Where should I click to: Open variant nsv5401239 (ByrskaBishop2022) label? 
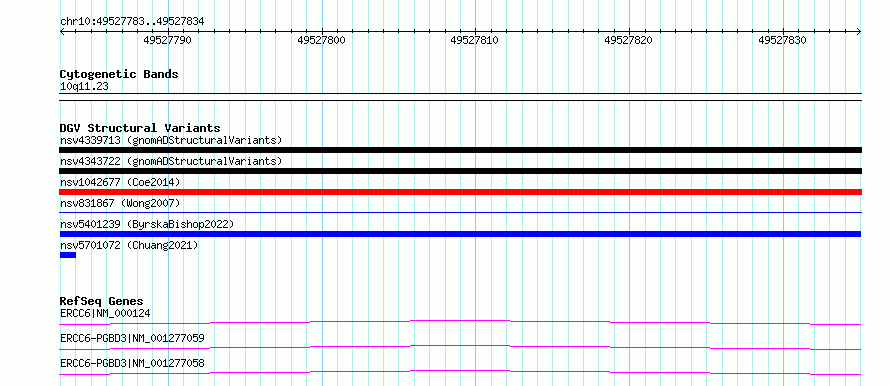coord(146,224)
